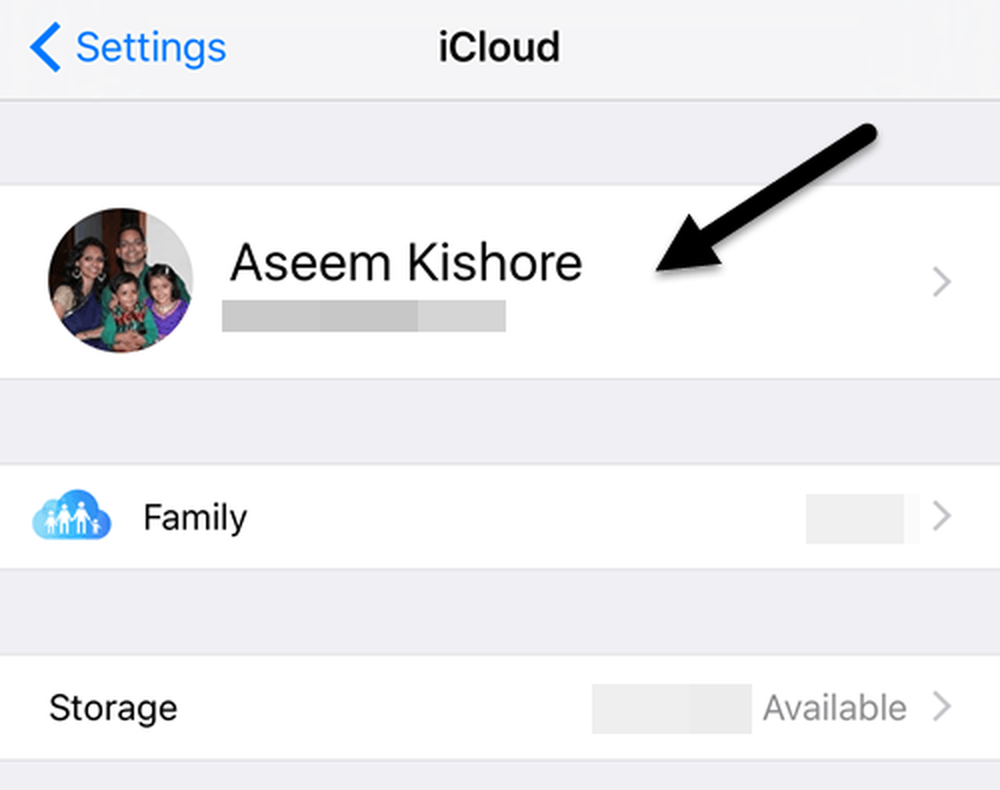This screenshot has width=1000, height=790.
Task: Expand the Family row chevron
Action: coord(942,515)
